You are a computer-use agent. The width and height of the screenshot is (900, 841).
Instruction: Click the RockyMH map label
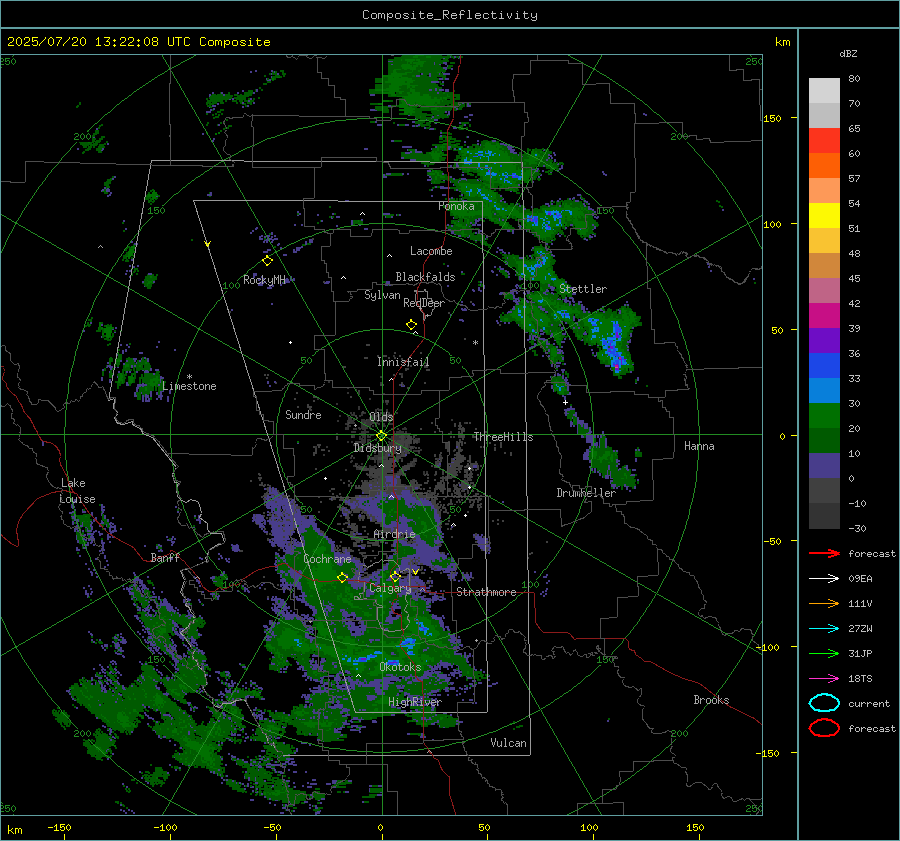pyautogui.click(x=264, y=280)
